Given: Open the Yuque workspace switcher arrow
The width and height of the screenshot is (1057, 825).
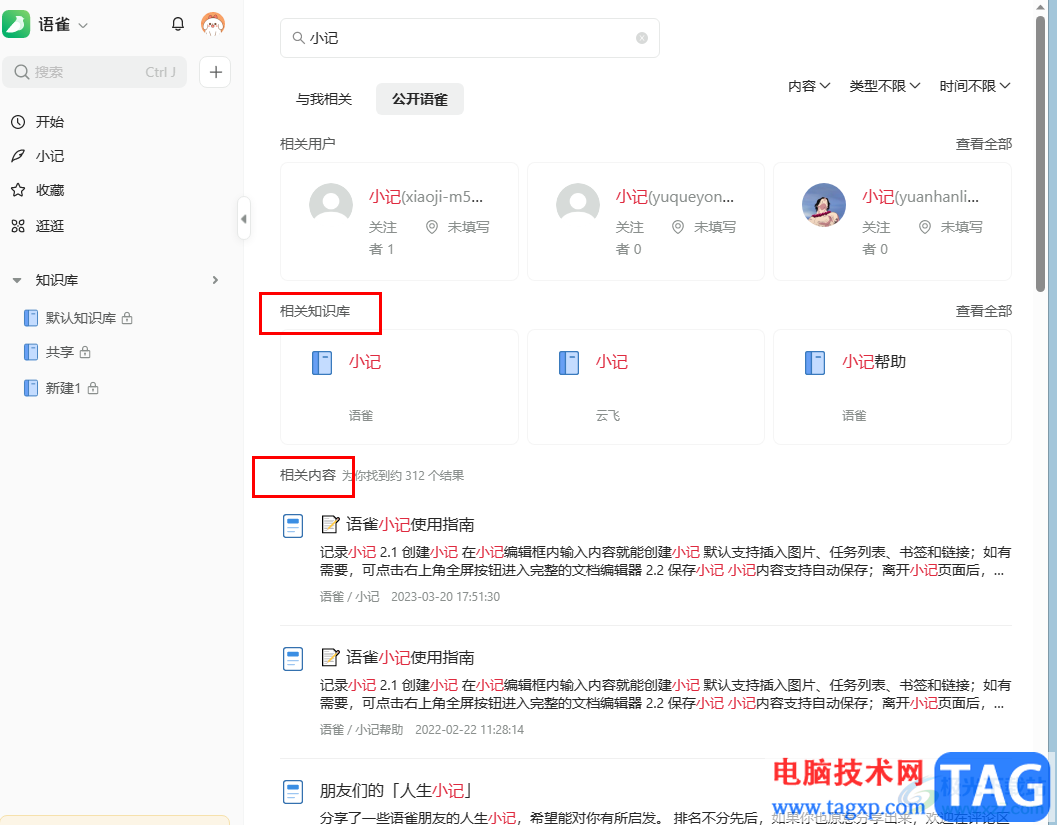Looking at the screenshot, I should 83,26.
